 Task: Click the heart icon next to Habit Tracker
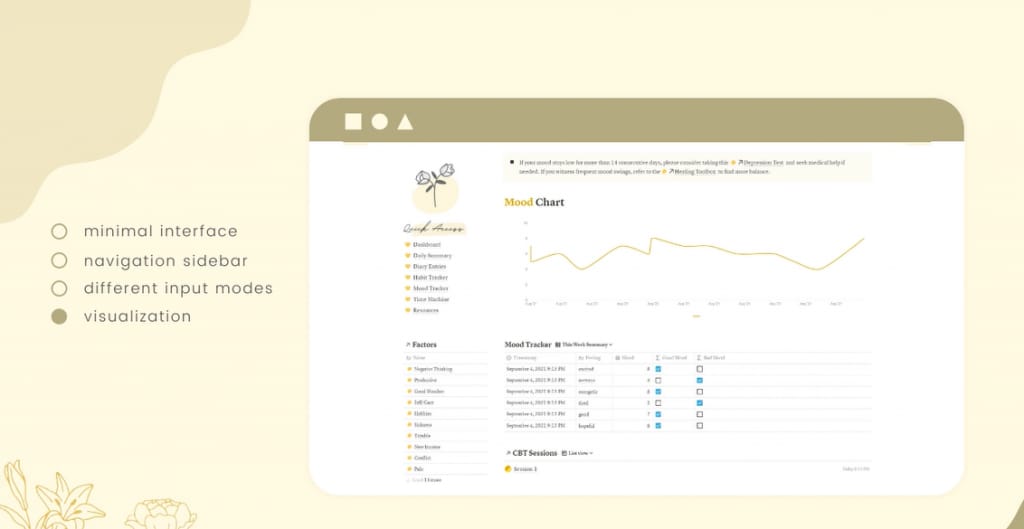408,278
